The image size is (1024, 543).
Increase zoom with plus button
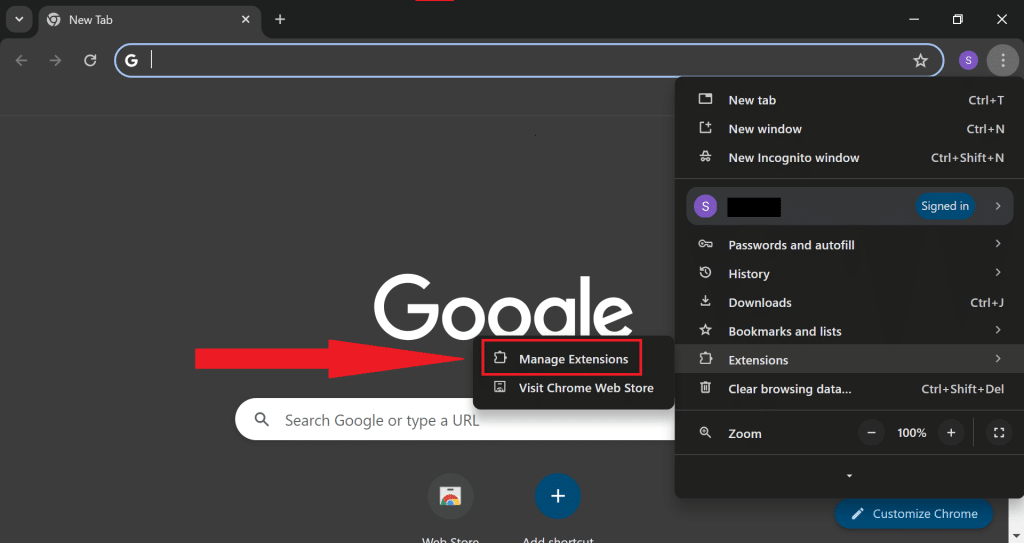click(951, 433)
